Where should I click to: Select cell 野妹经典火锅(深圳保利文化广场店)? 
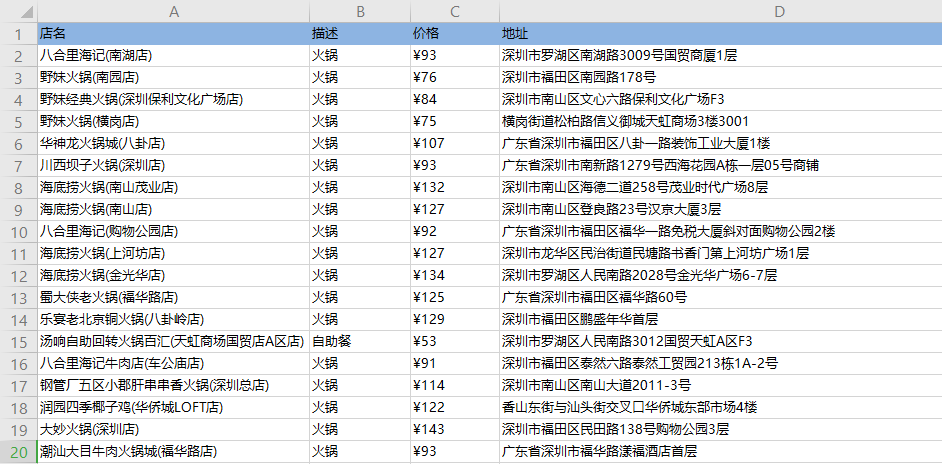point(174,100)
